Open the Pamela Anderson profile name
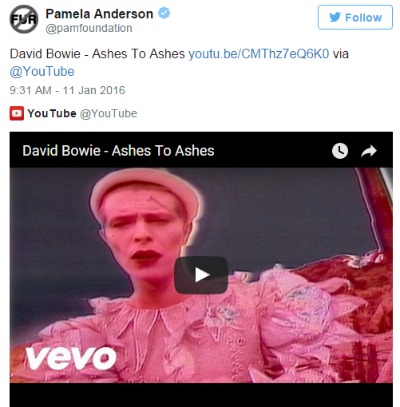The height and width of the screenshot is (407, 400). point(99,14)
